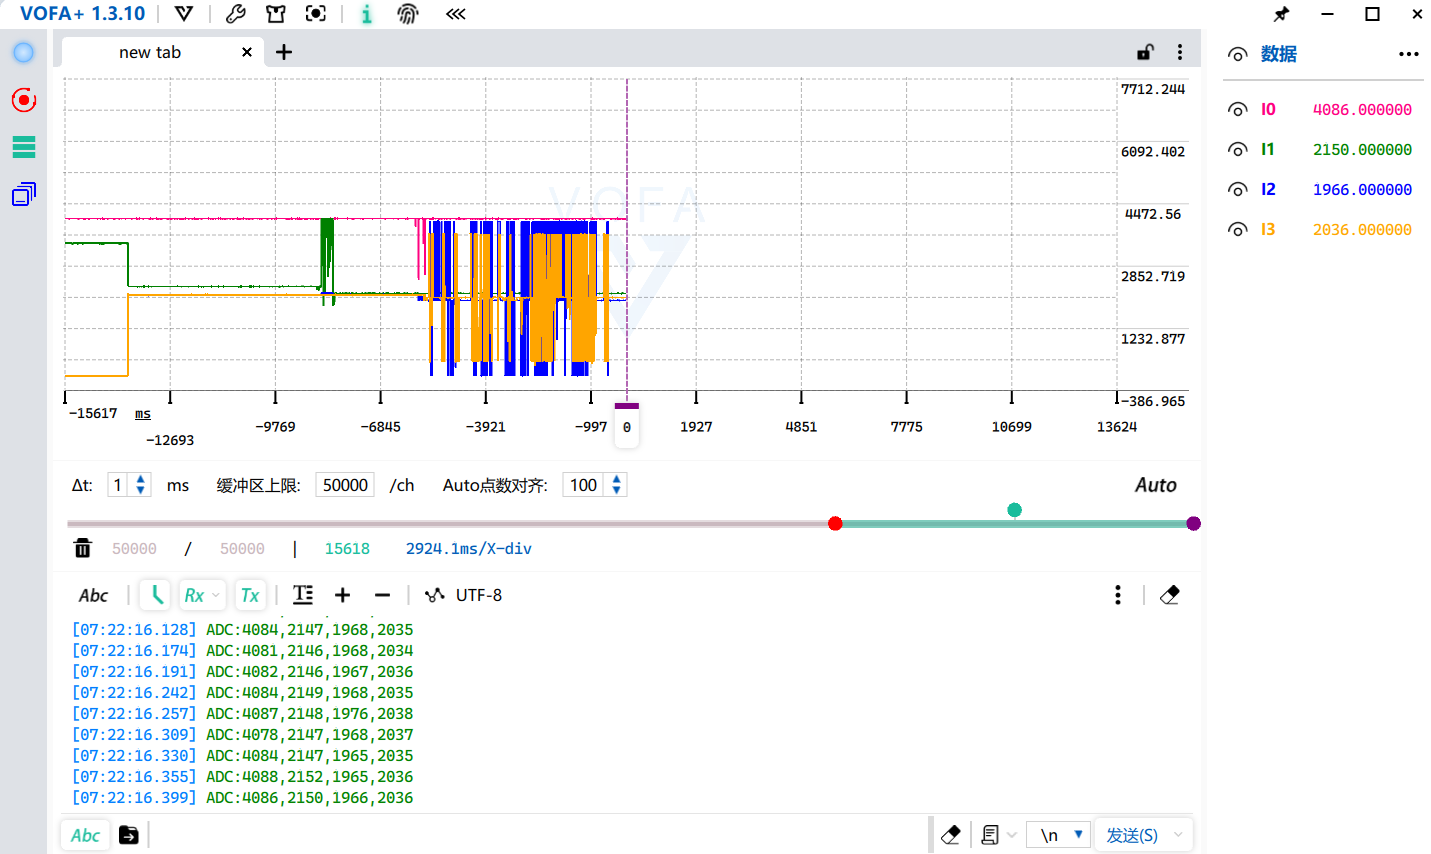The height and width of the screenshot is (854, 1431).
Task: Click the teal slider handle
Action: tap(1014, 510)
